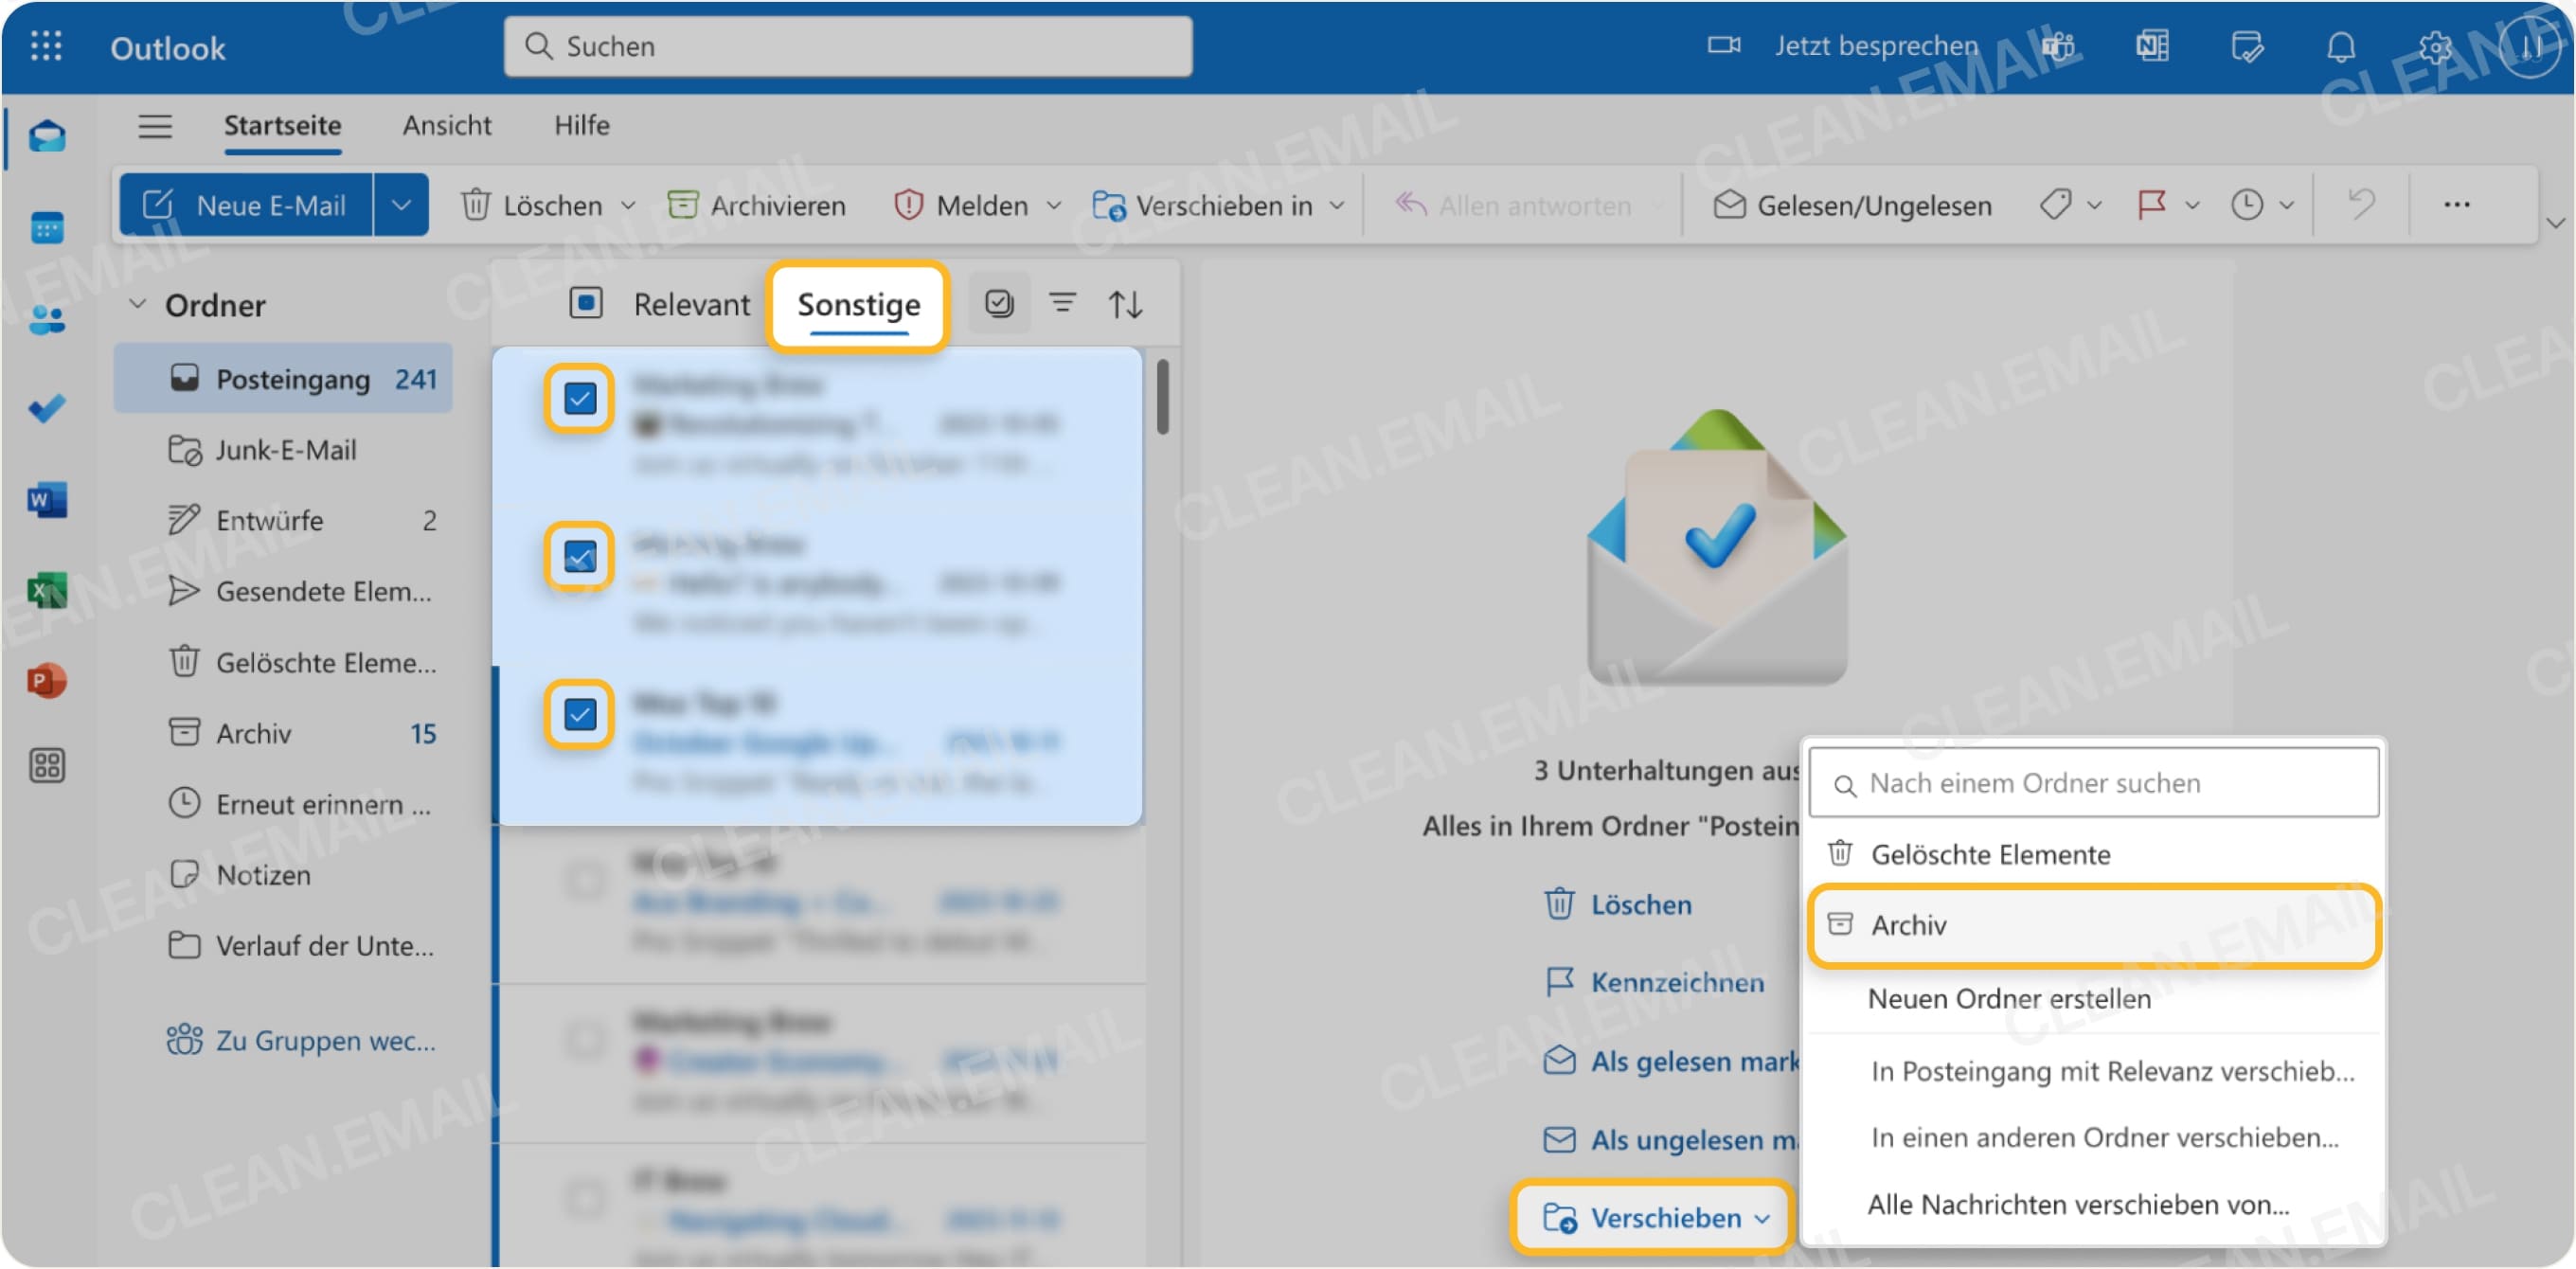Viewport: 2576px width, 1269px height.
Task: Open the Neue E-Mail dropdown arrow
Action: coord(401,205)
